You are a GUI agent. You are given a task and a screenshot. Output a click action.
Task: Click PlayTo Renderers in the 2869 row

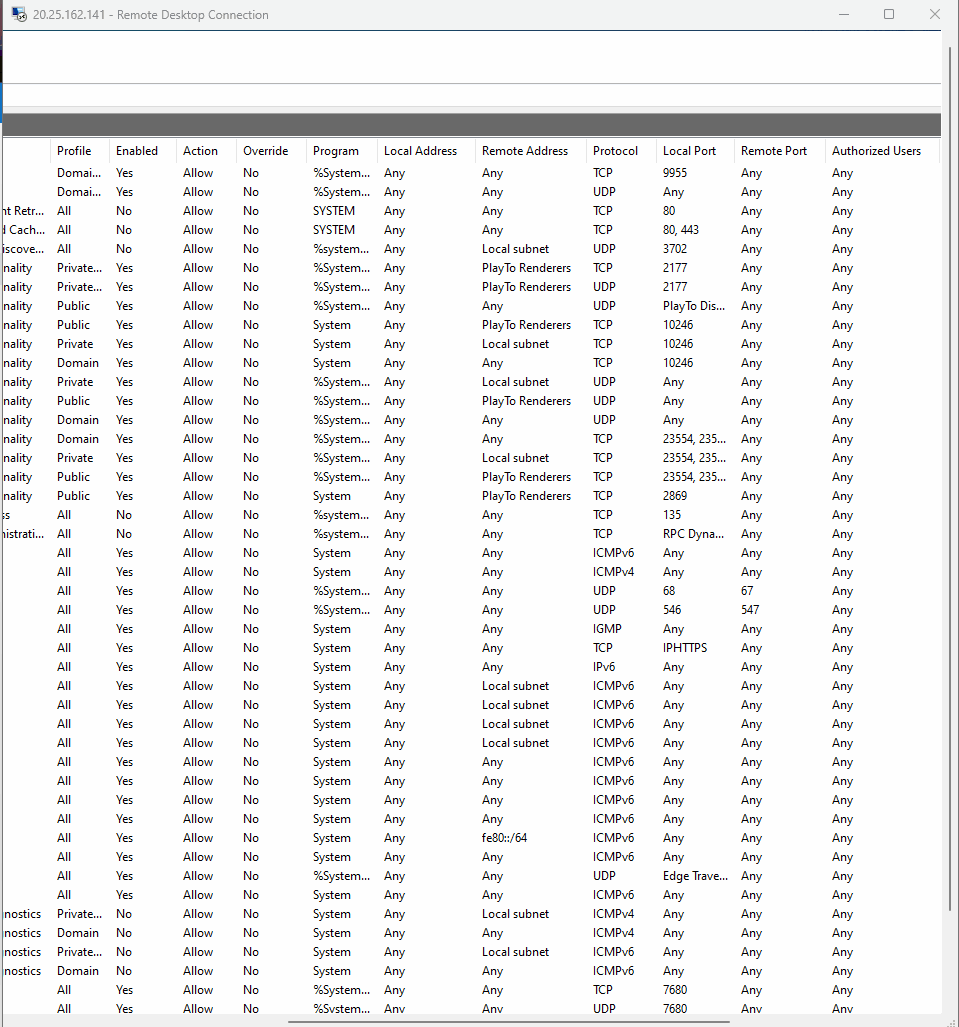click(x=527, y=496)
